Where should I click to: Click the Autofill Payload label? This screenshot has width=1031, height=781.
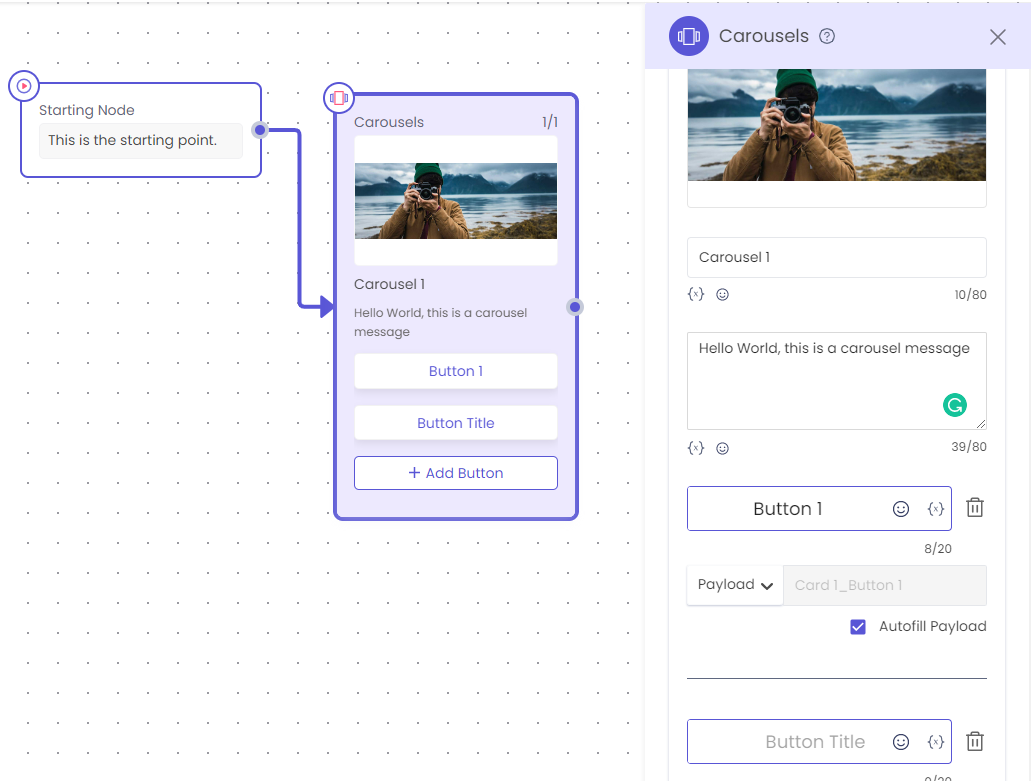pos(932,627)
